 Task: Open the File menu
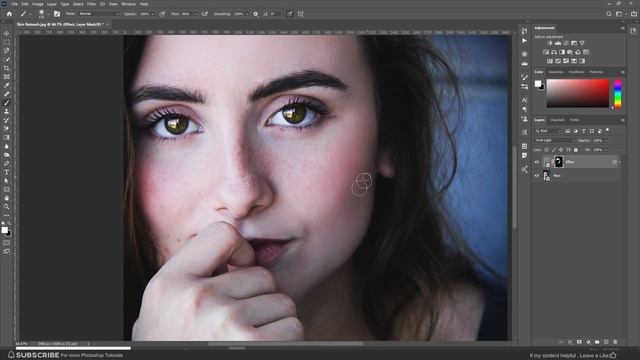pyautogui.click(x=15, y=4)
